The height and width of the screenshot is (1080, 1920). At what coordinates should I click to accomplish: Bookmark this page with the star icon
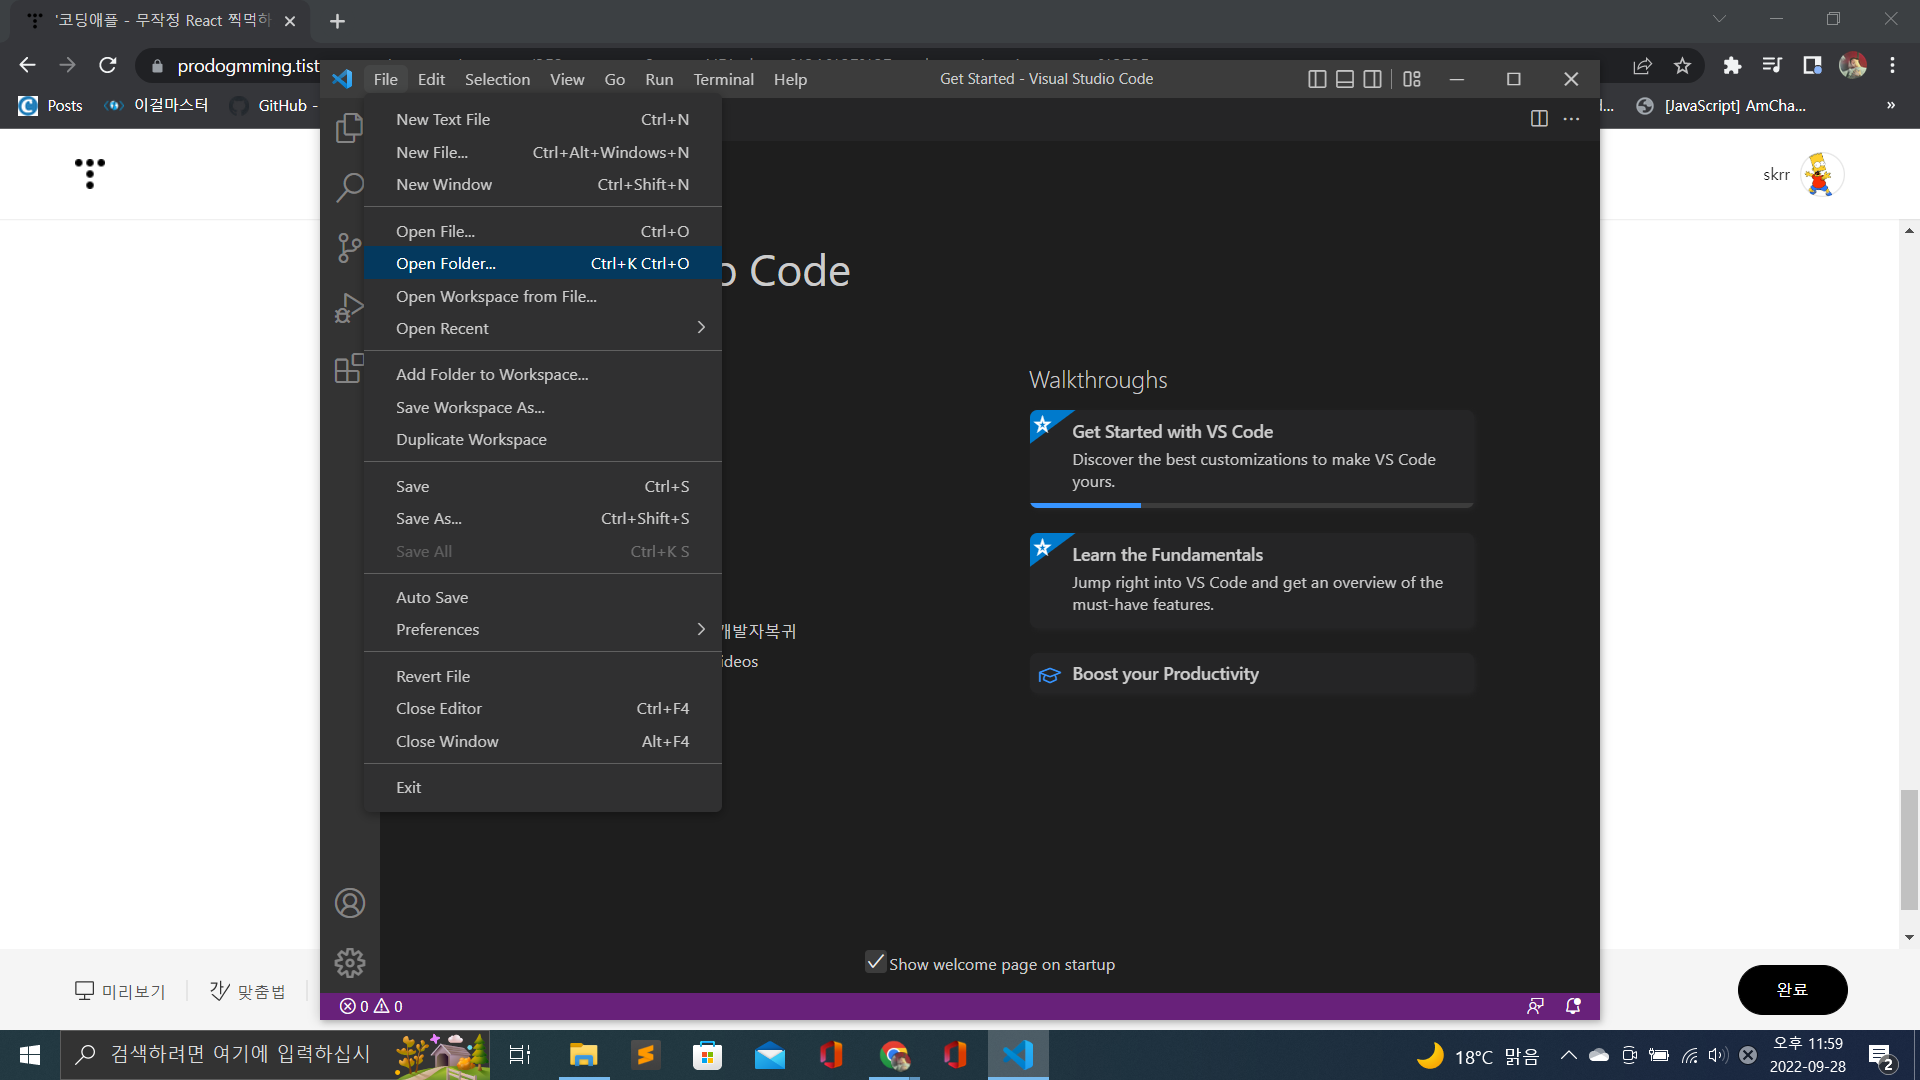pos(1682,65)
